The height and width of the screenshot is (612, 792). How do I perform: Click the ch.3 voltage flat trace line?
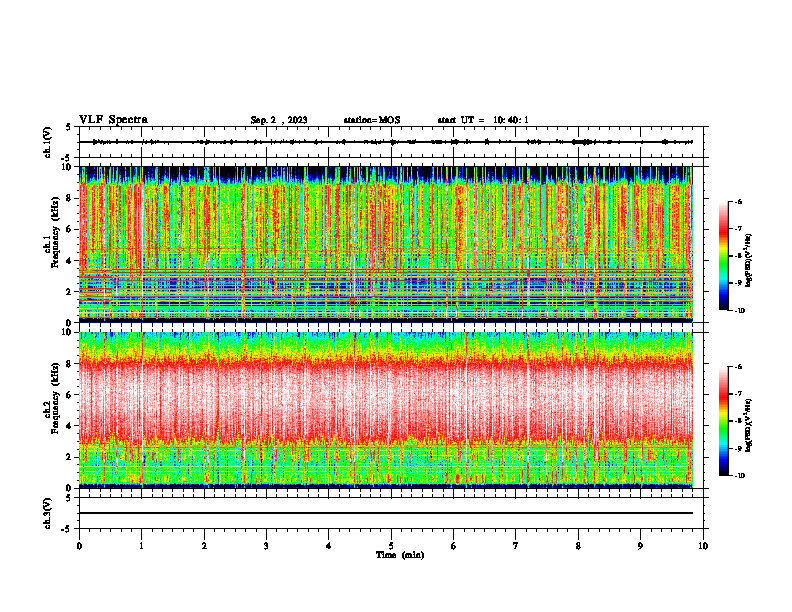pyautogui.click(x=385, y=513)
